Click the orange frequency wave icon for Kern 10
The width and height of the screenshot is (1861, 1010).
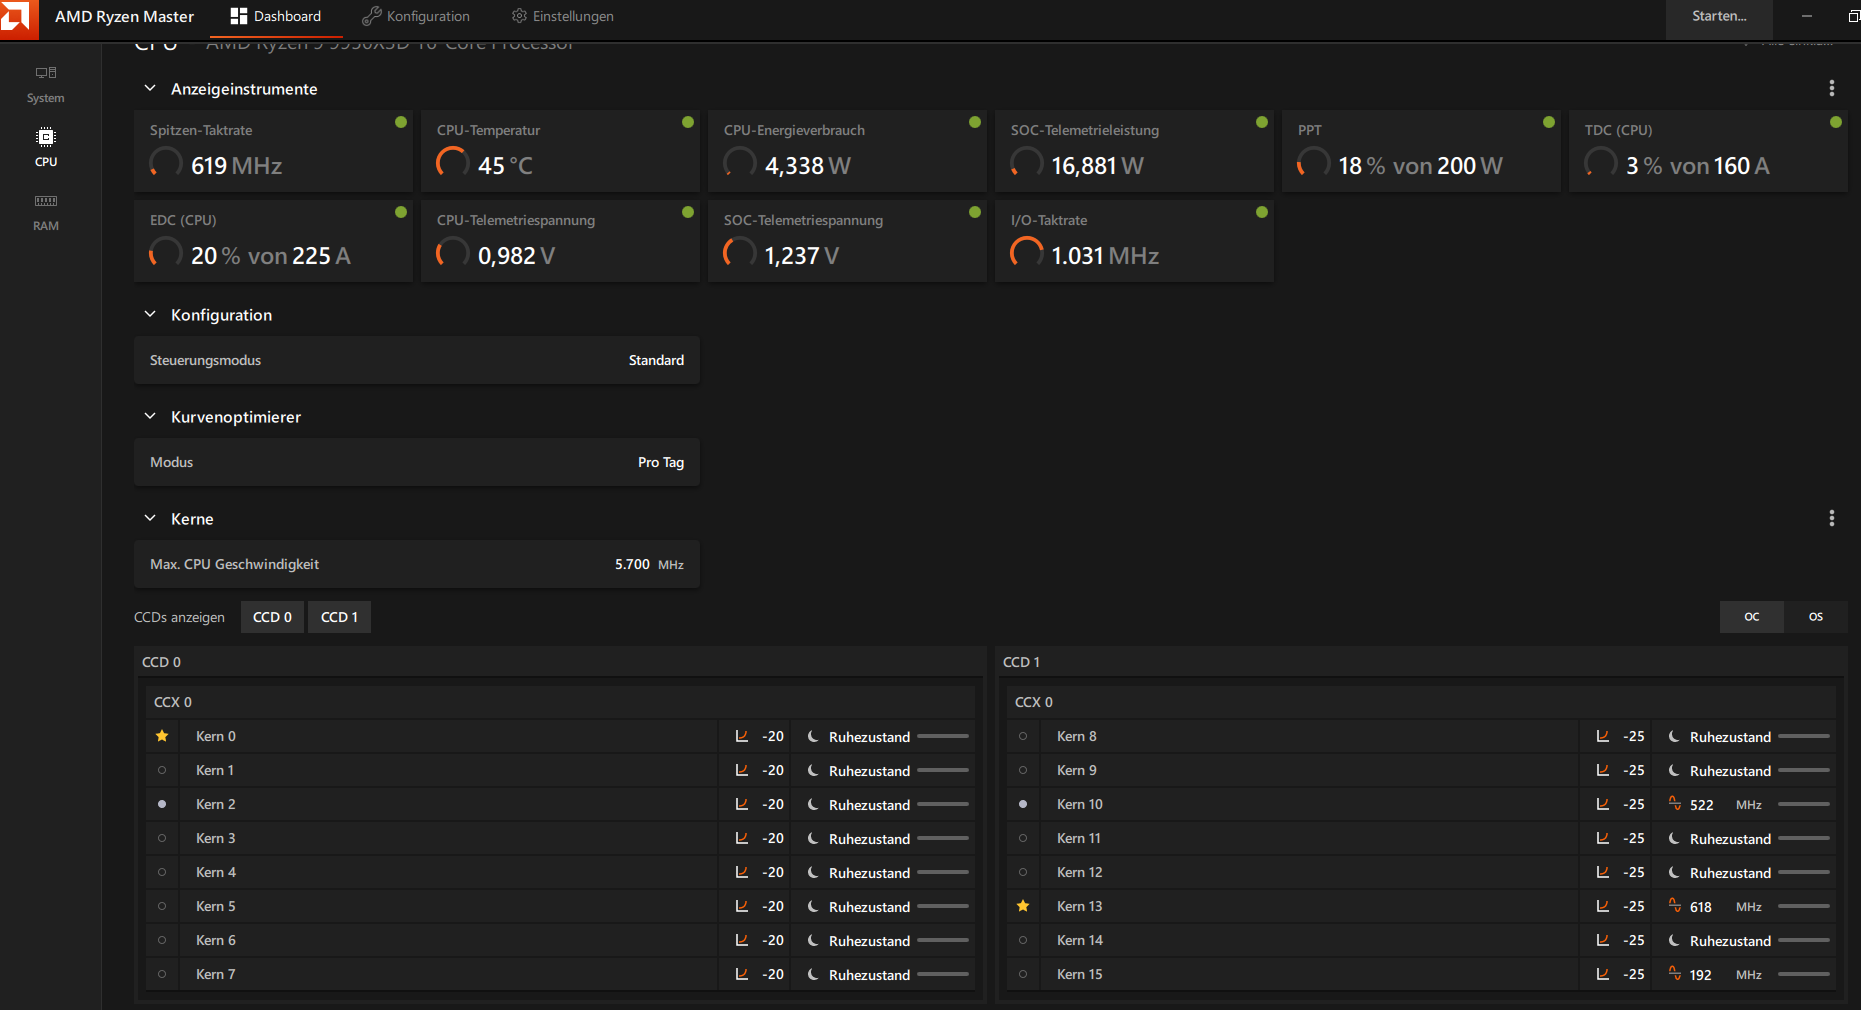[1675, 803]
